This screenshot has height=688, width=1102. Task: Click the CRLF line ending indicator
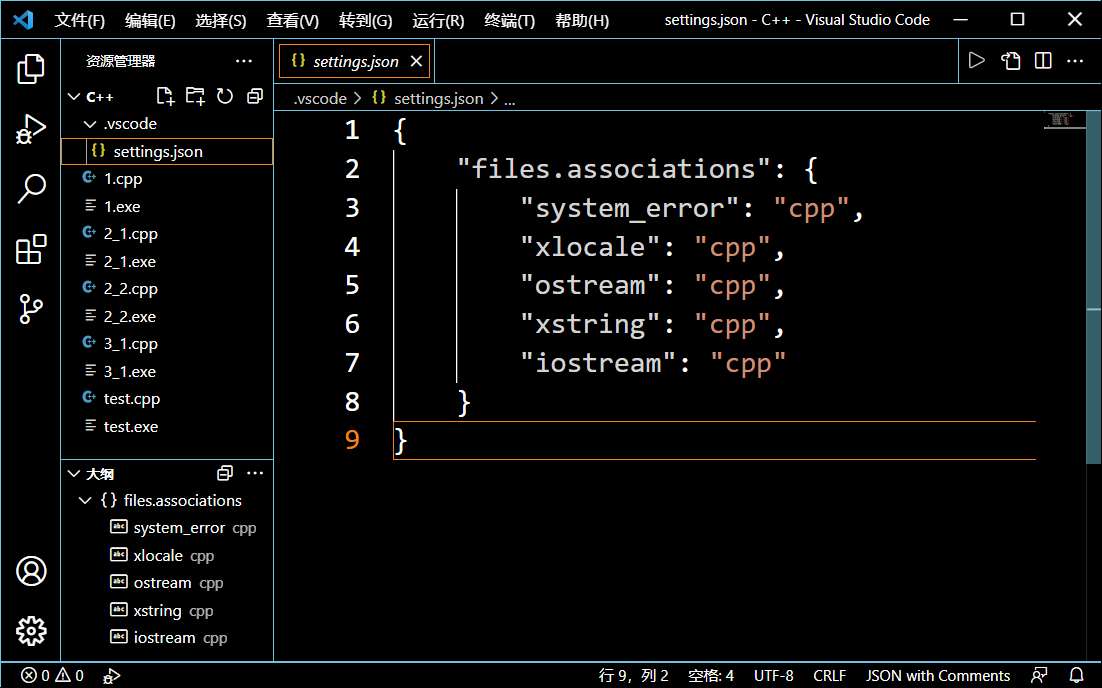[x=829, y=675]
